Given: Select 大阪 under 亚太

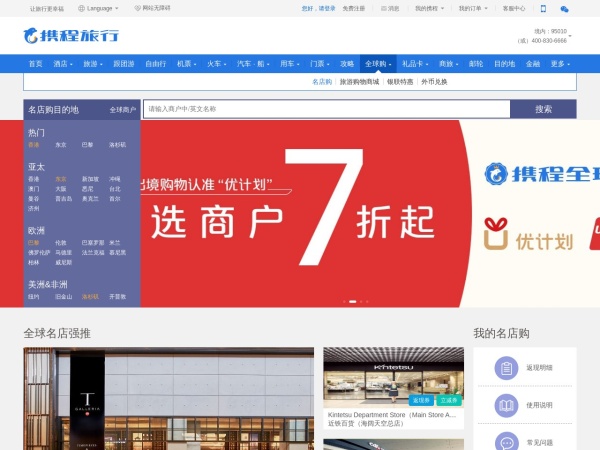Looking at the screenshot, I should (61, 189).
